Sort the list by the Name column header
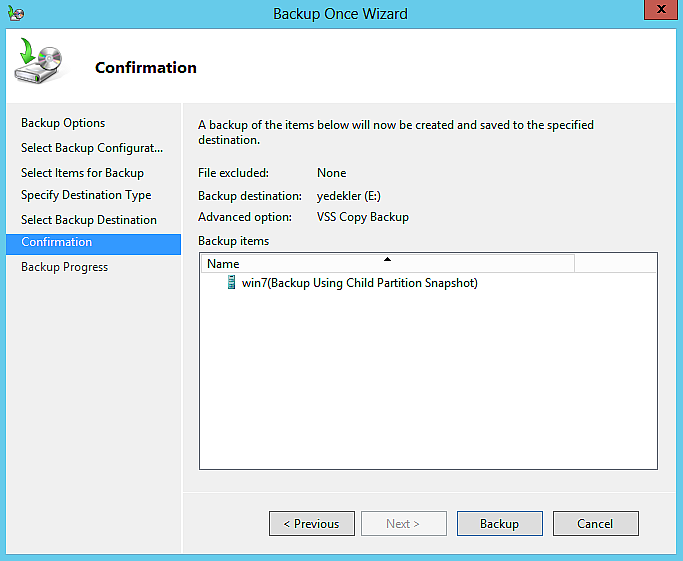The width and height of the screenshot is (683, 561). (388, 264)
